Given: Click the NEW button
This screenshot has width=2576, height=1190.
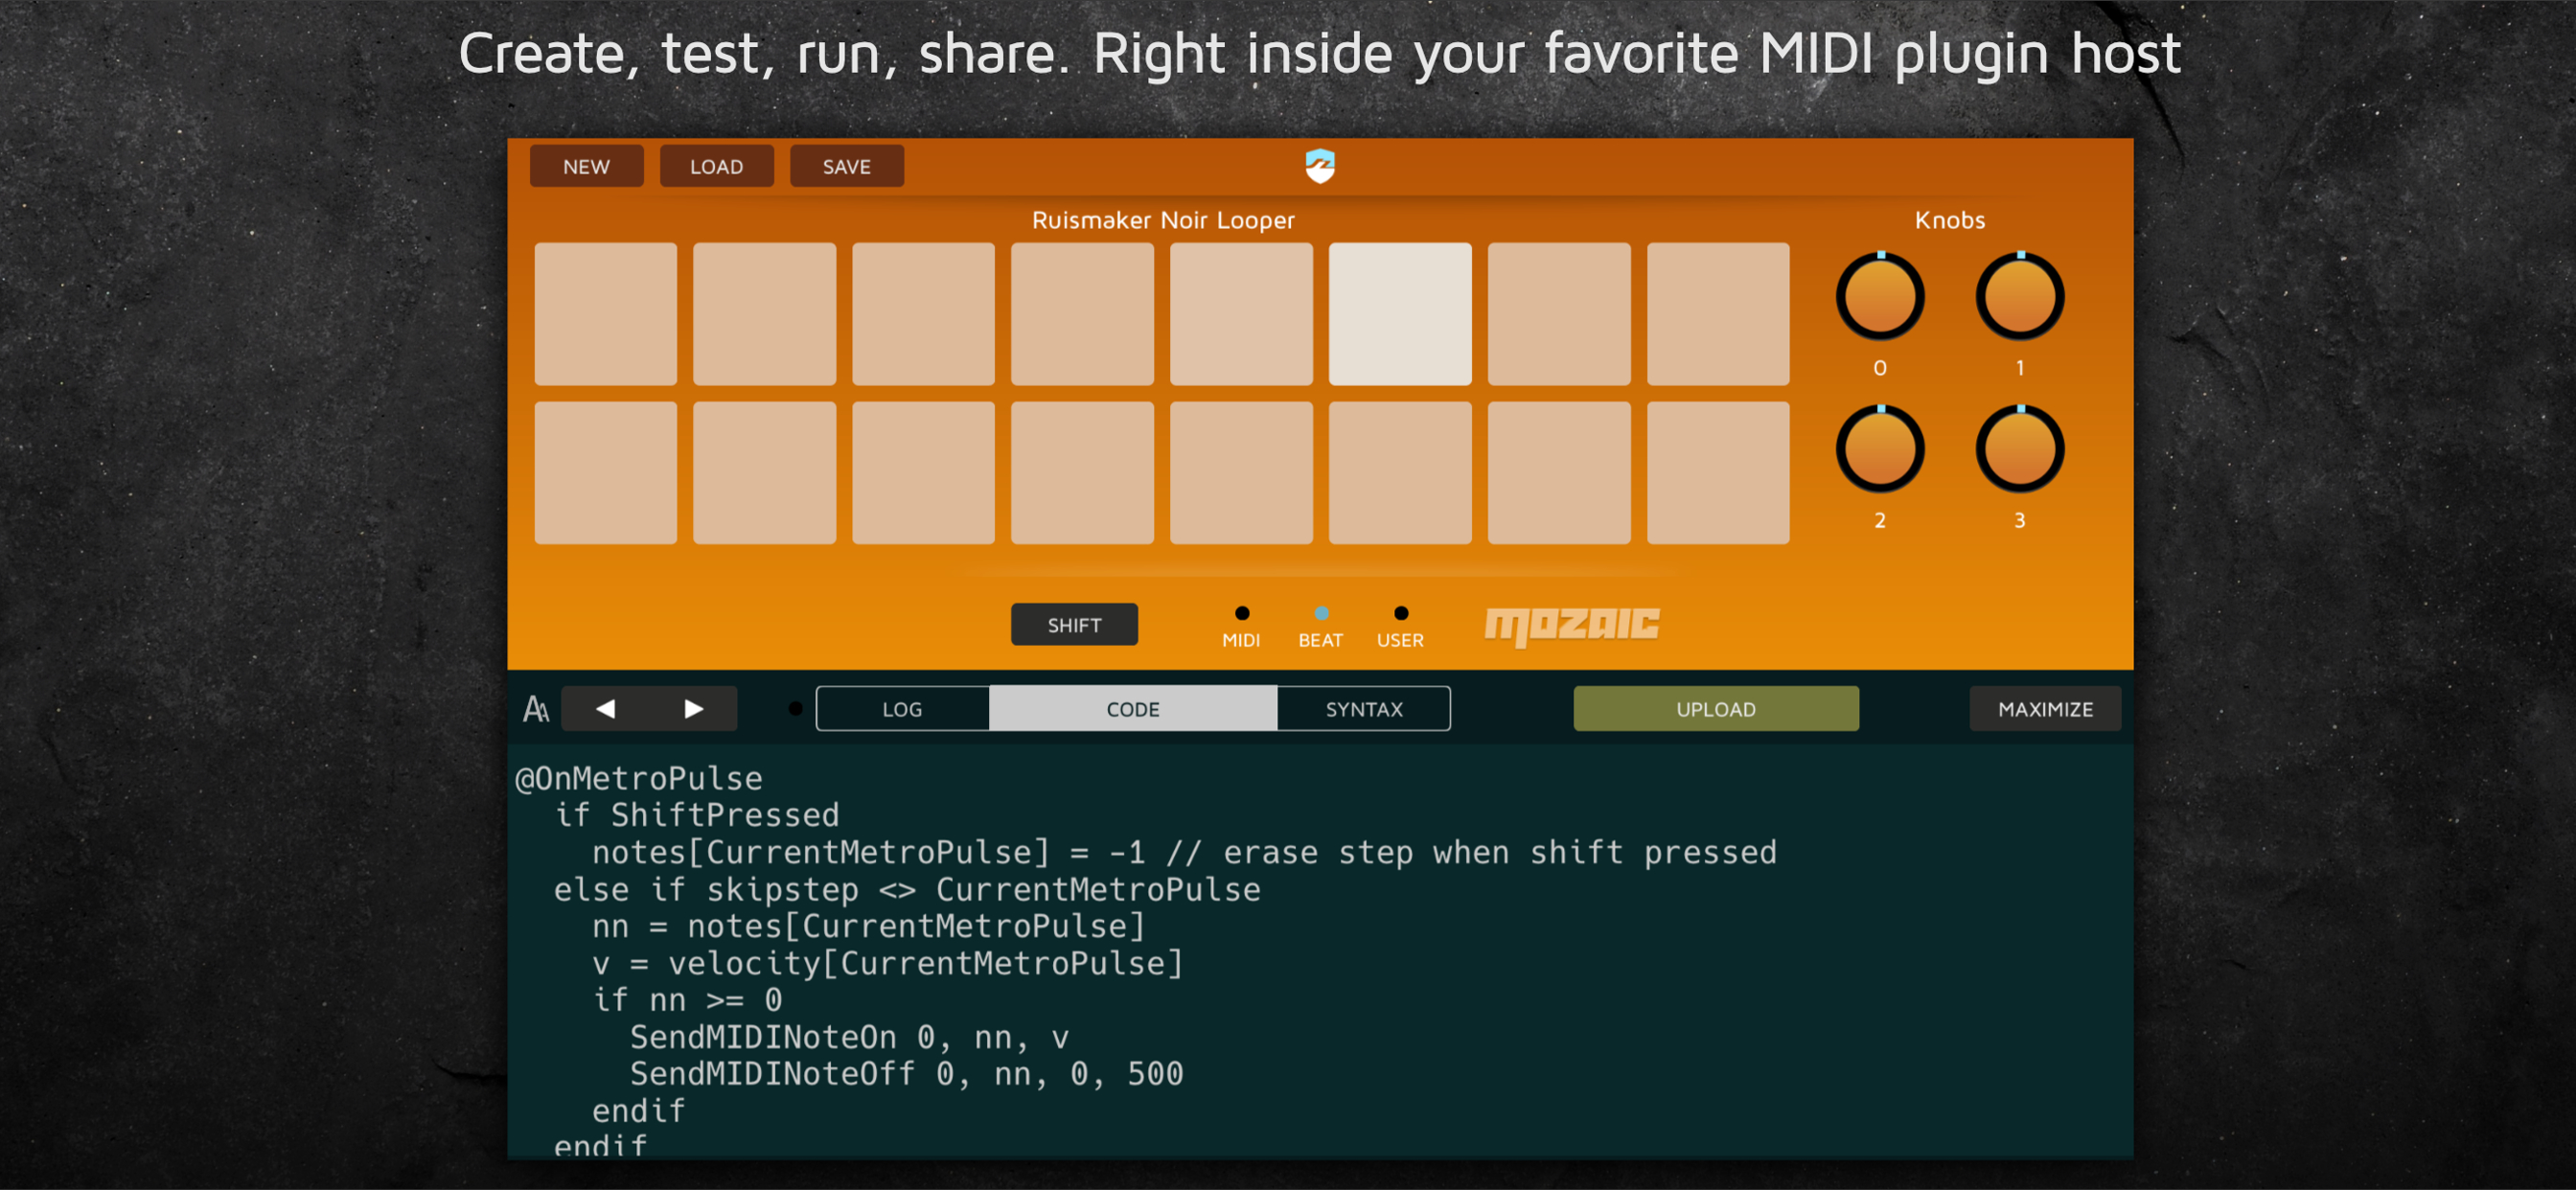Looking at the screenshot, I should (x=586, y=167).
